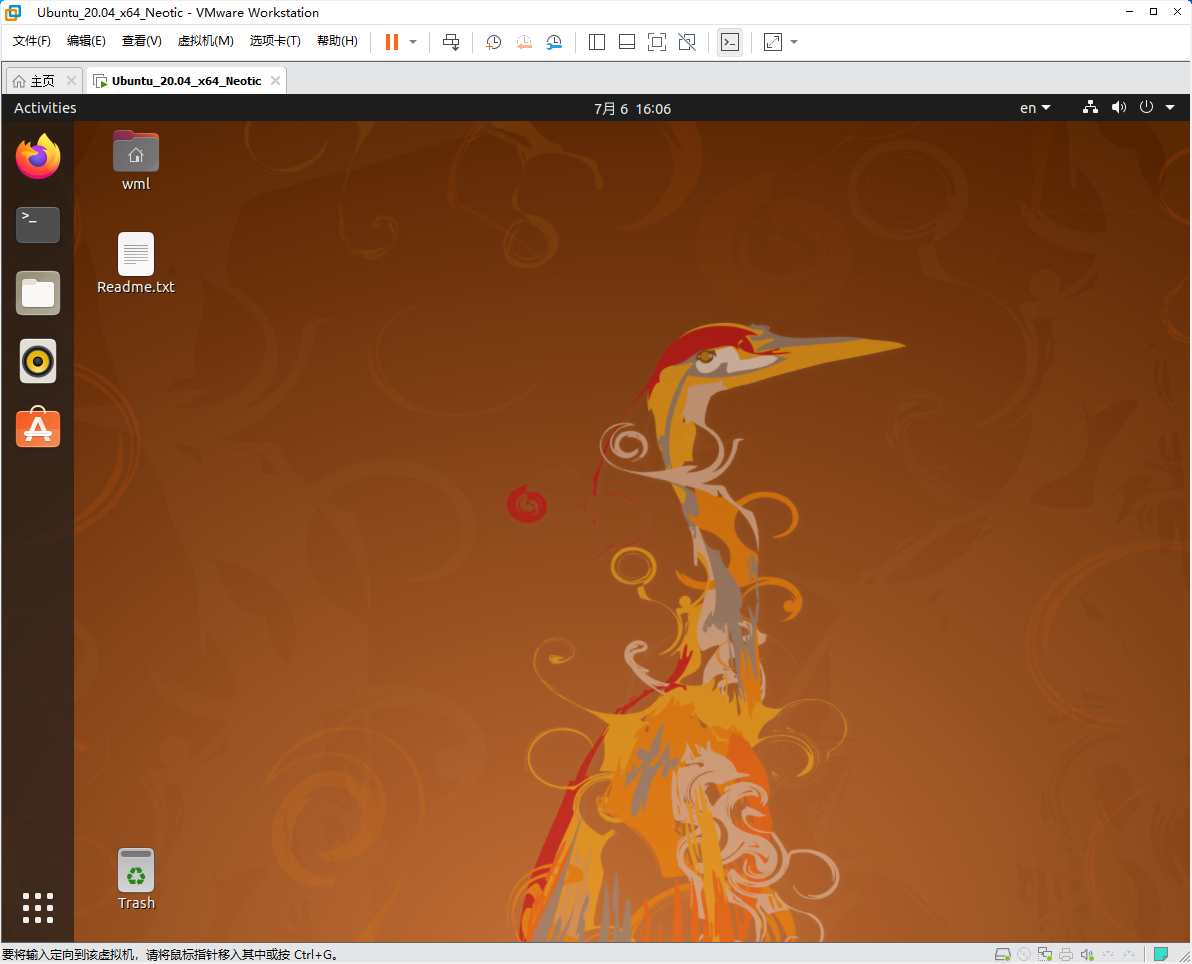The image size is (1192, 964).
Task: Select the Trash desktop icon
Action: (136, 879)
